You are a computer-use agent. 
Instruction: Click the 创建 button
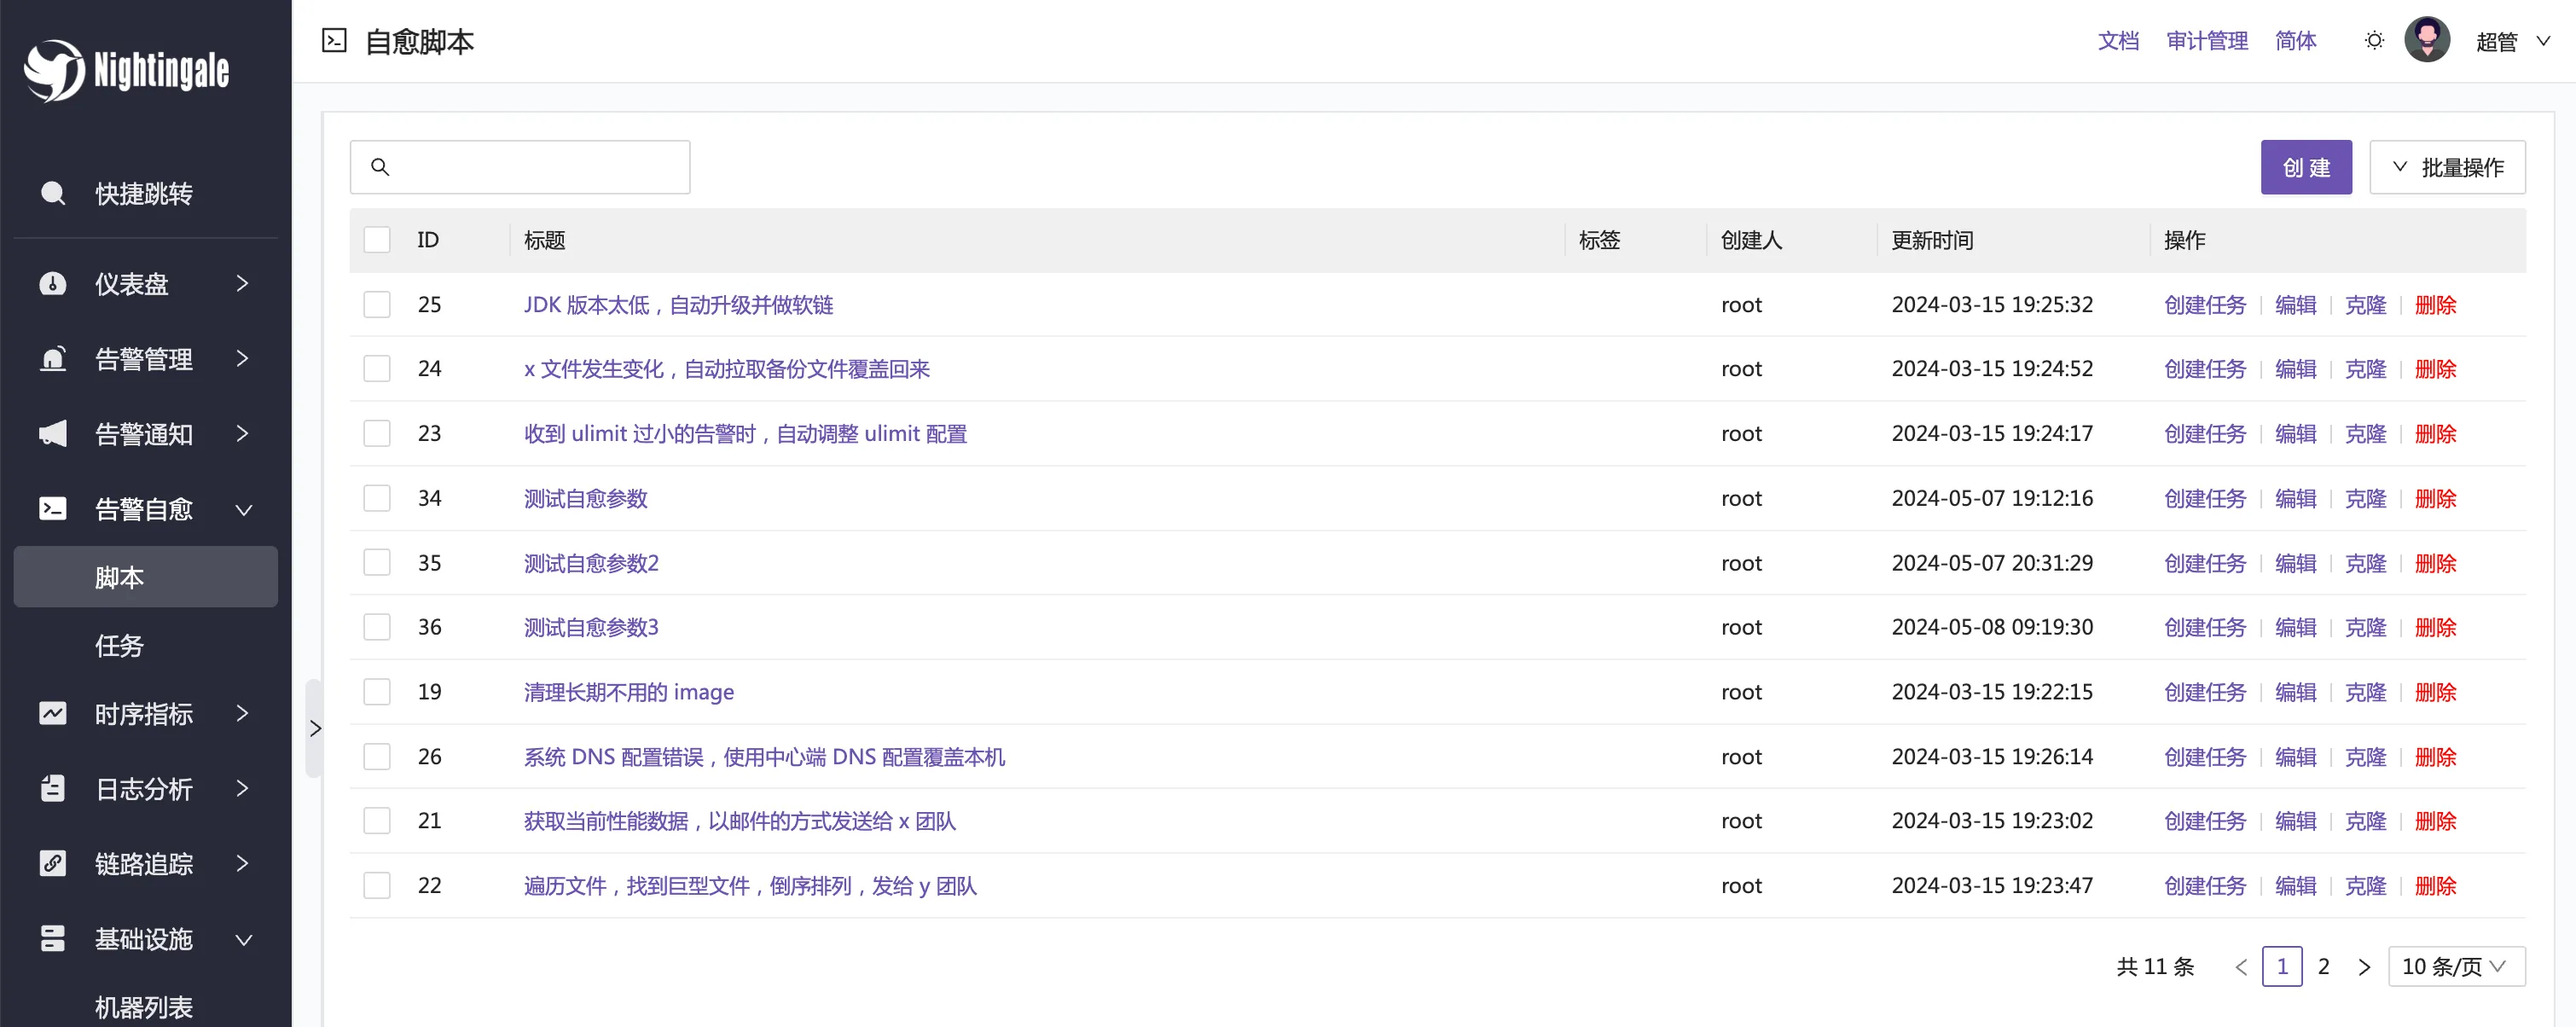coord(2306,167)
